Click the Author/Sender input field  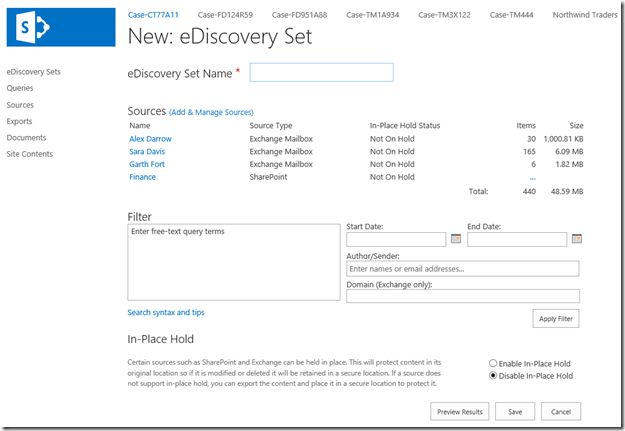click(x=463, y=269)
